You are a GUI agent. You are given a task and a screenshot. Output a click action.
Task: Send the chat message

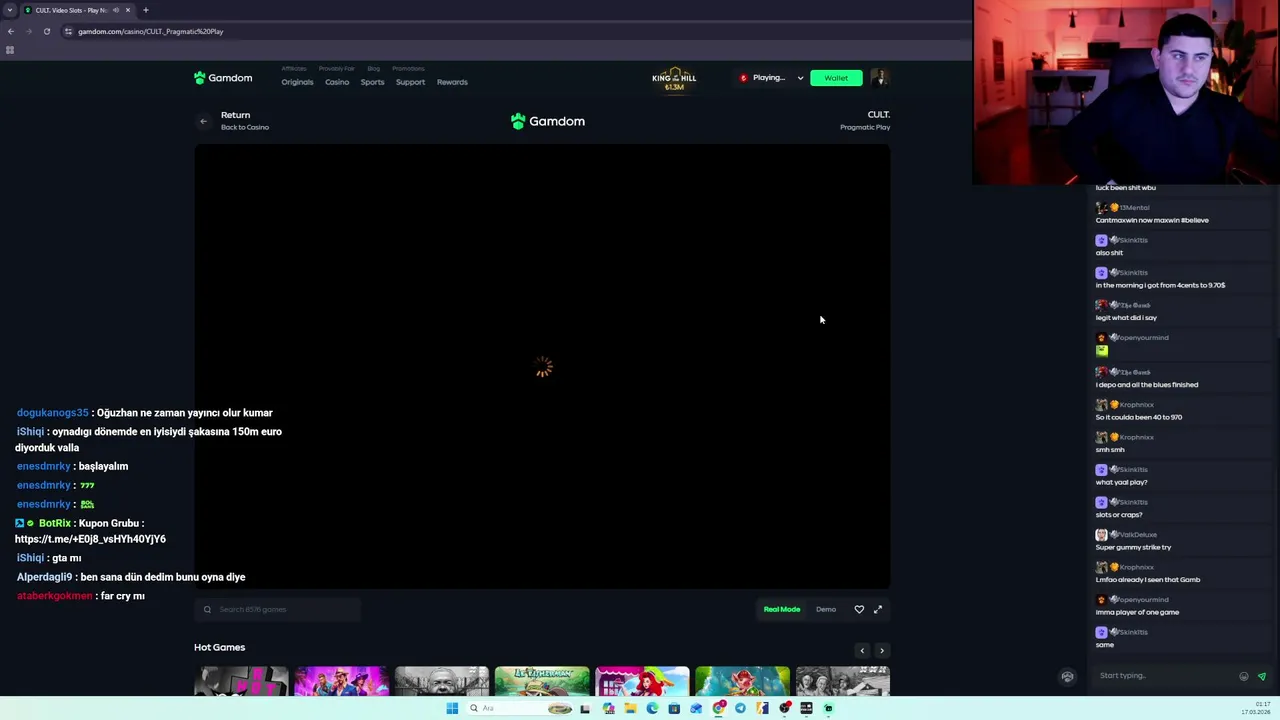coord(1262,676)
